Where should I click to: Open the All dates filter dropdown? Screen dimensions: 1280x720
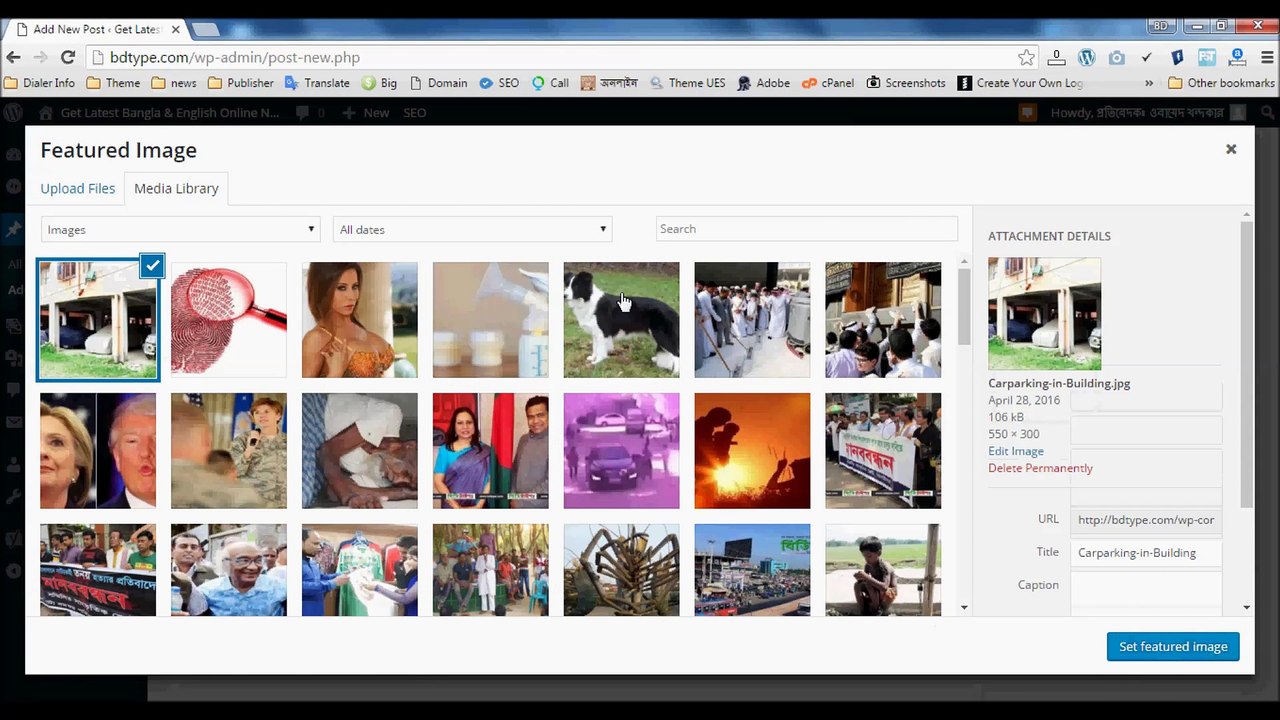(x=472, y=230)
